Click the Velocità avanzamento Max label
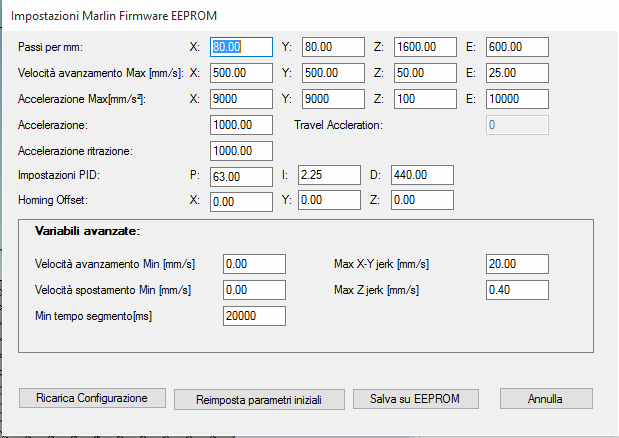This screenshot has height=438, width=619. click(x=101, y=73)
